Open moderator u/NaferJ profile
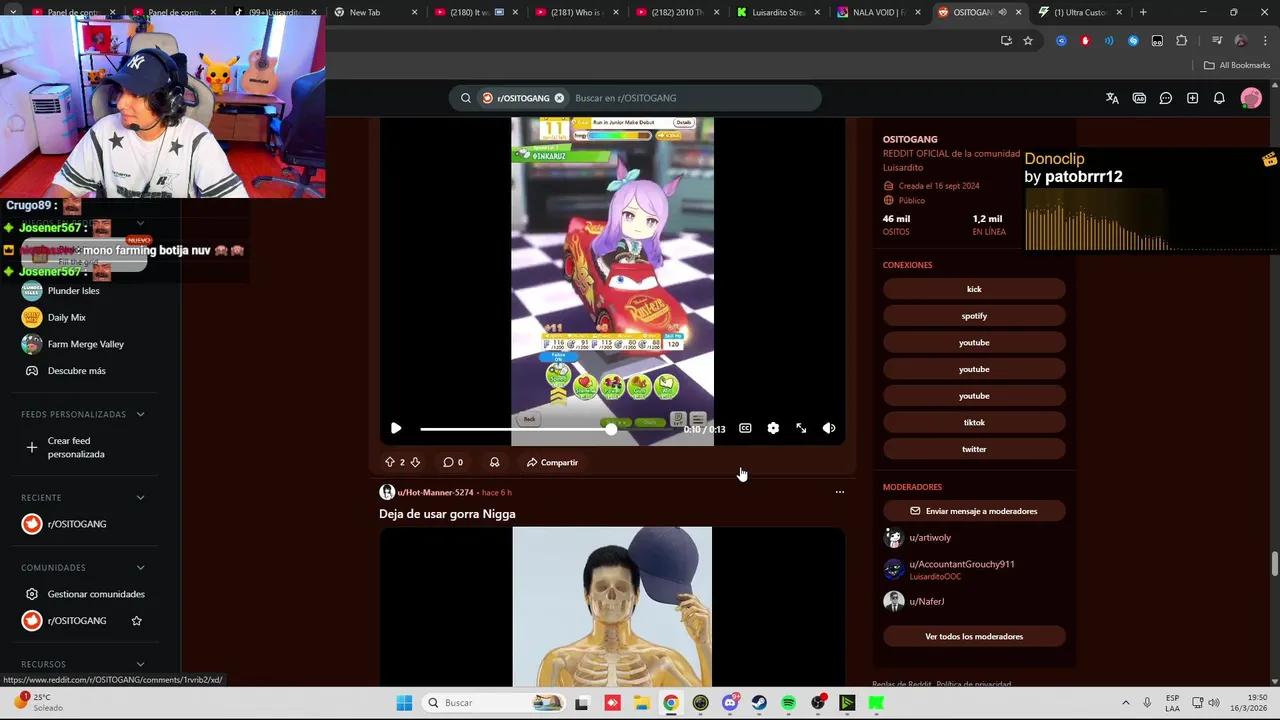 pos(926,601)
